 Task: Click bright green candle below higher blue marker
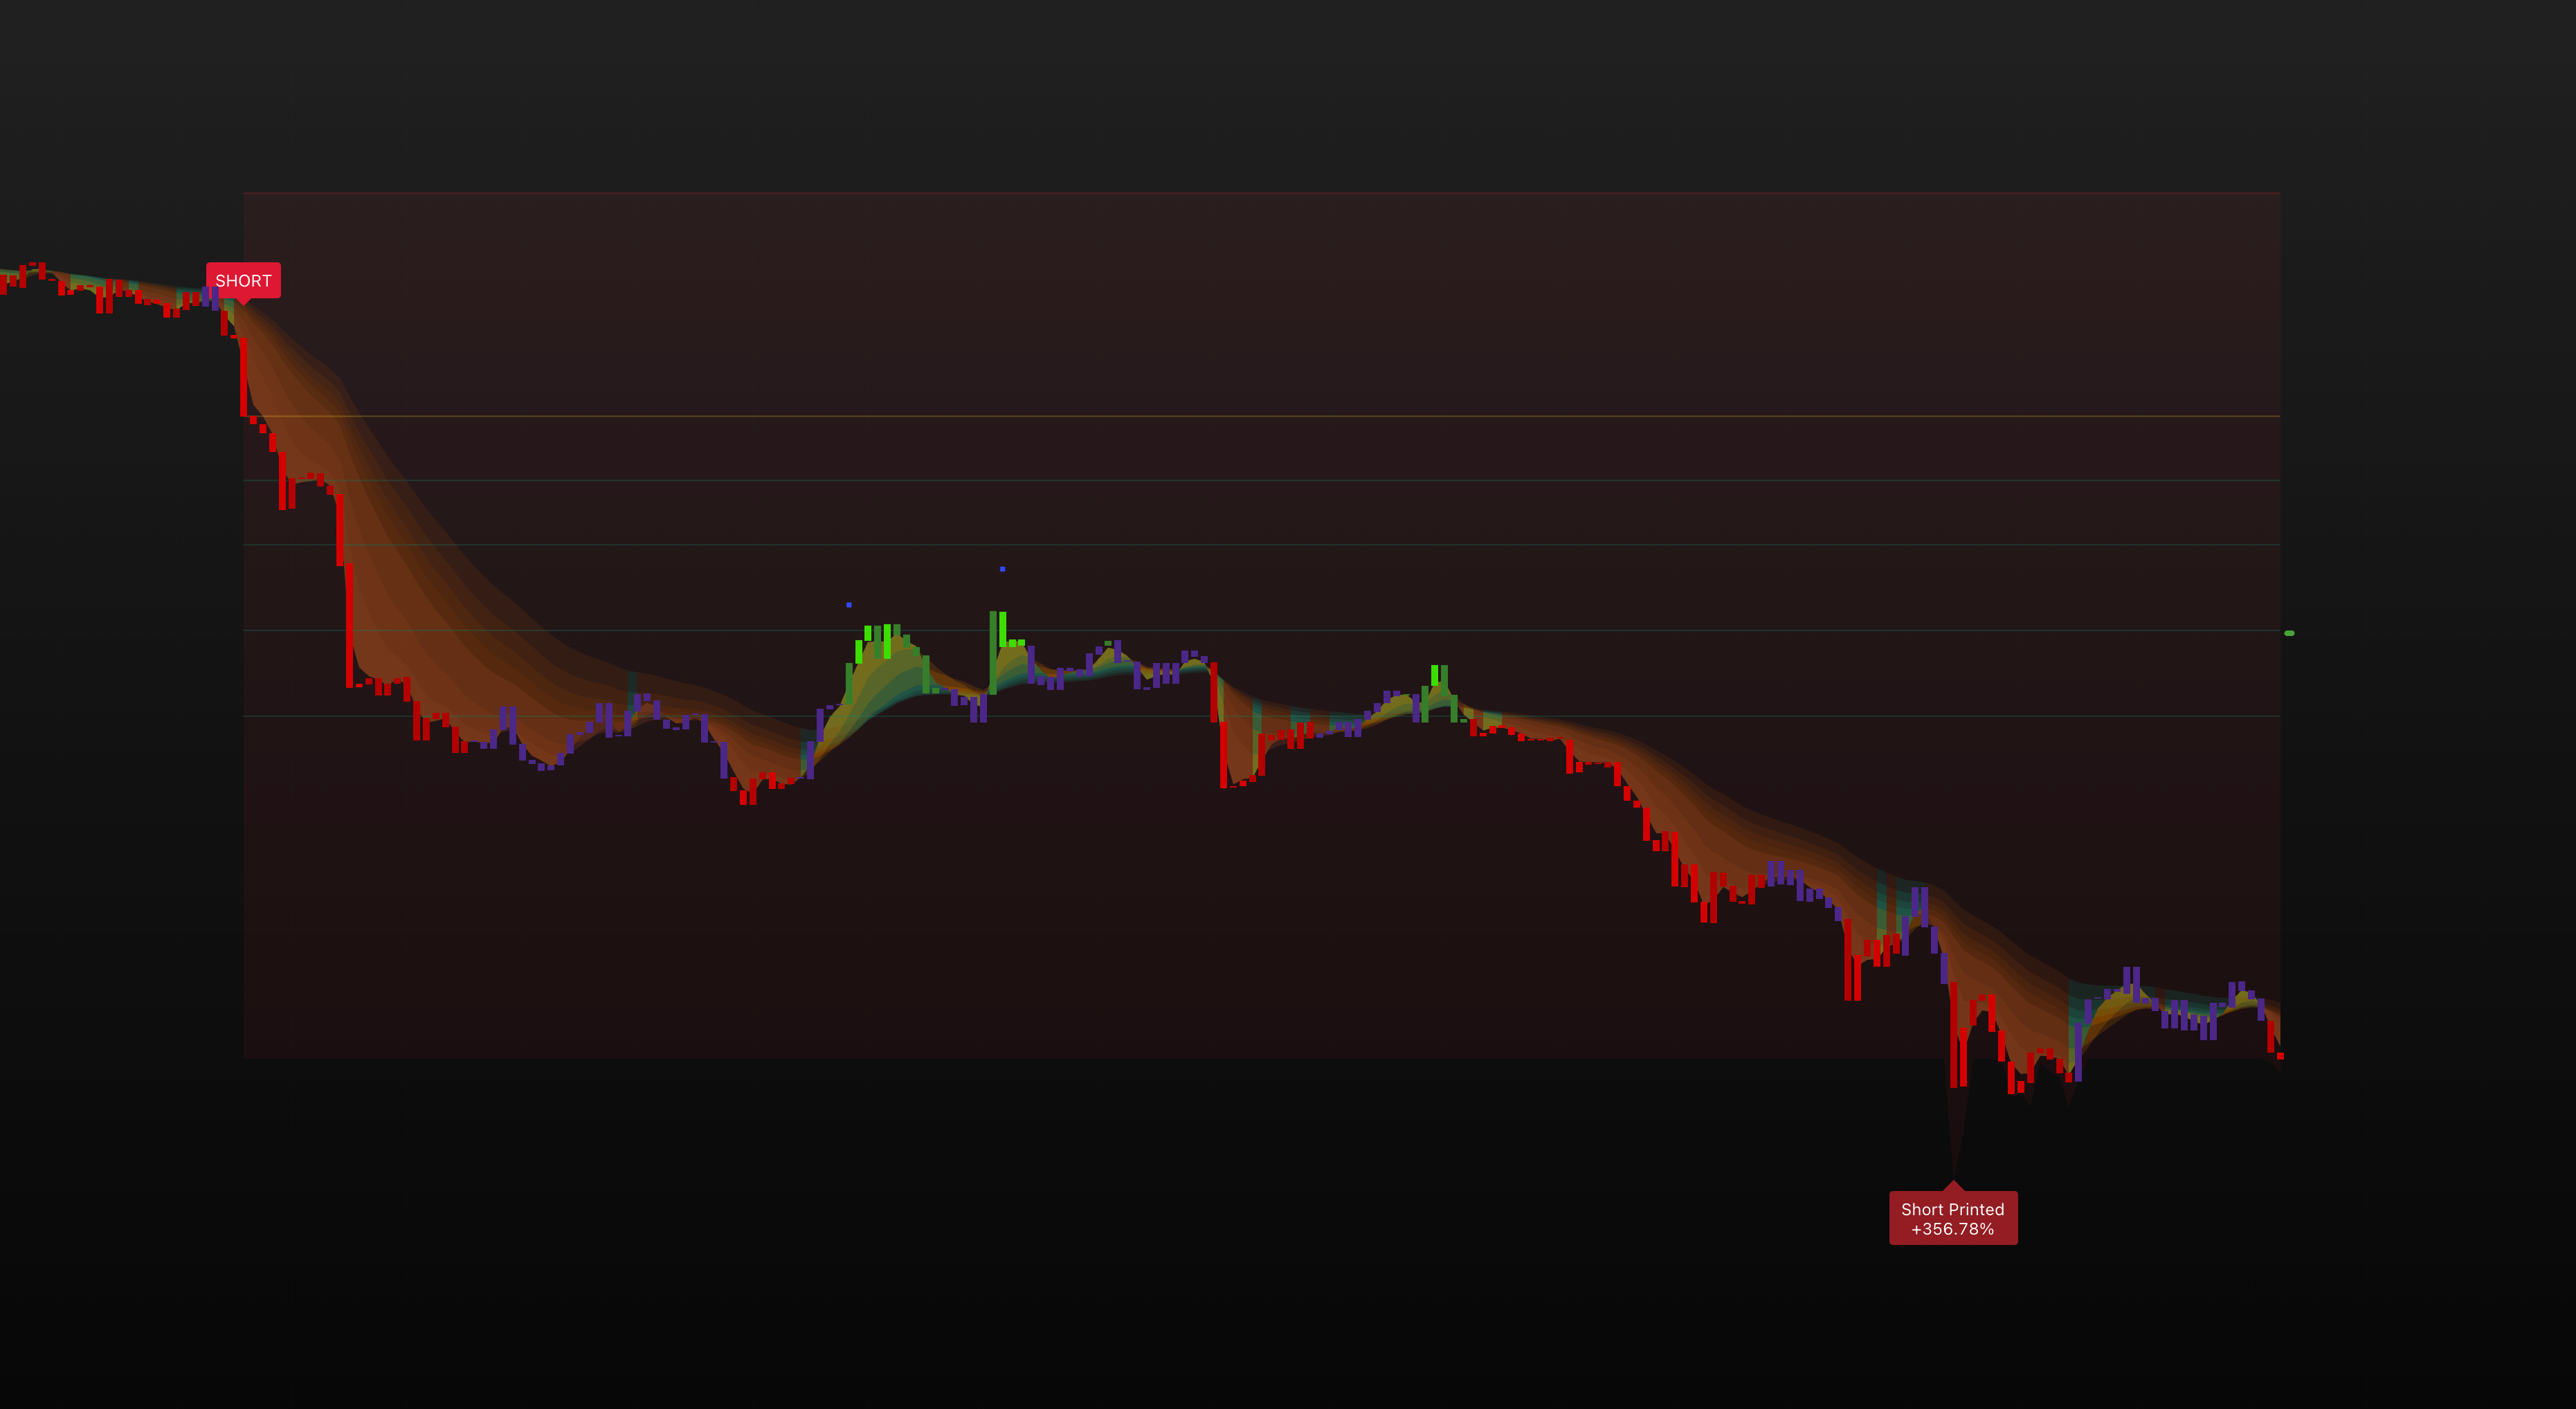pos(1003,630)
